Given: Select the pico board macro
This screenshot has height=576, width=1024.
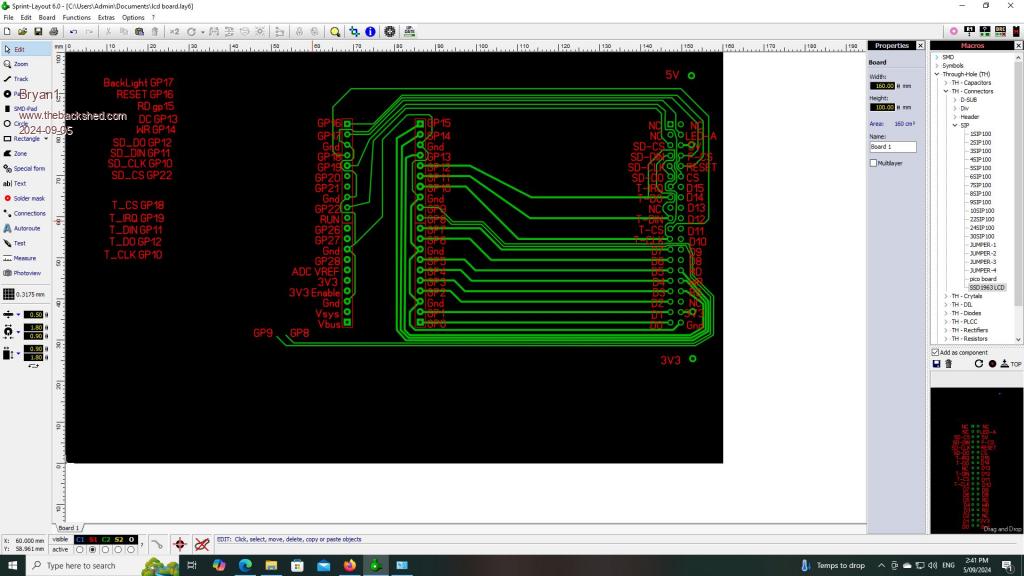Looking at the screenshot, I should [x=982, y=279].
